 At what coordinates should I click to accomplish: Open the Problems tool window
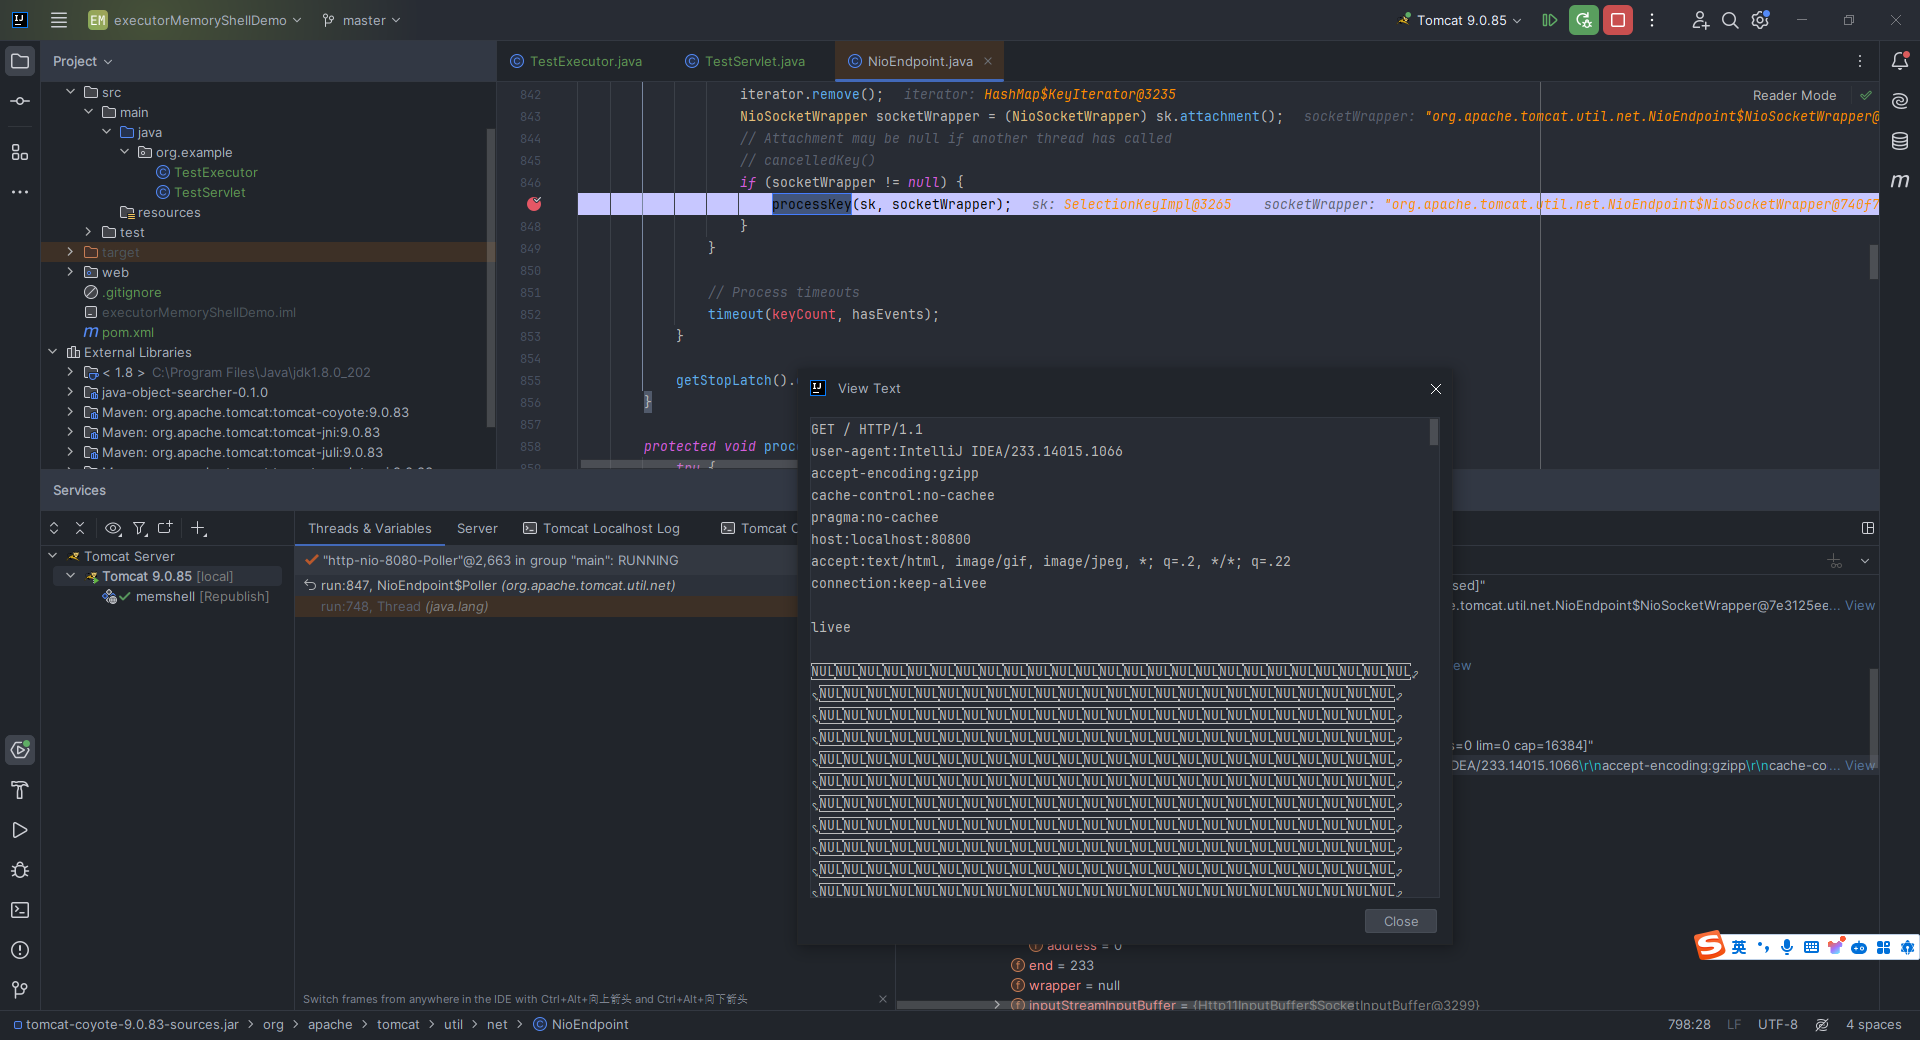[20, 950]
